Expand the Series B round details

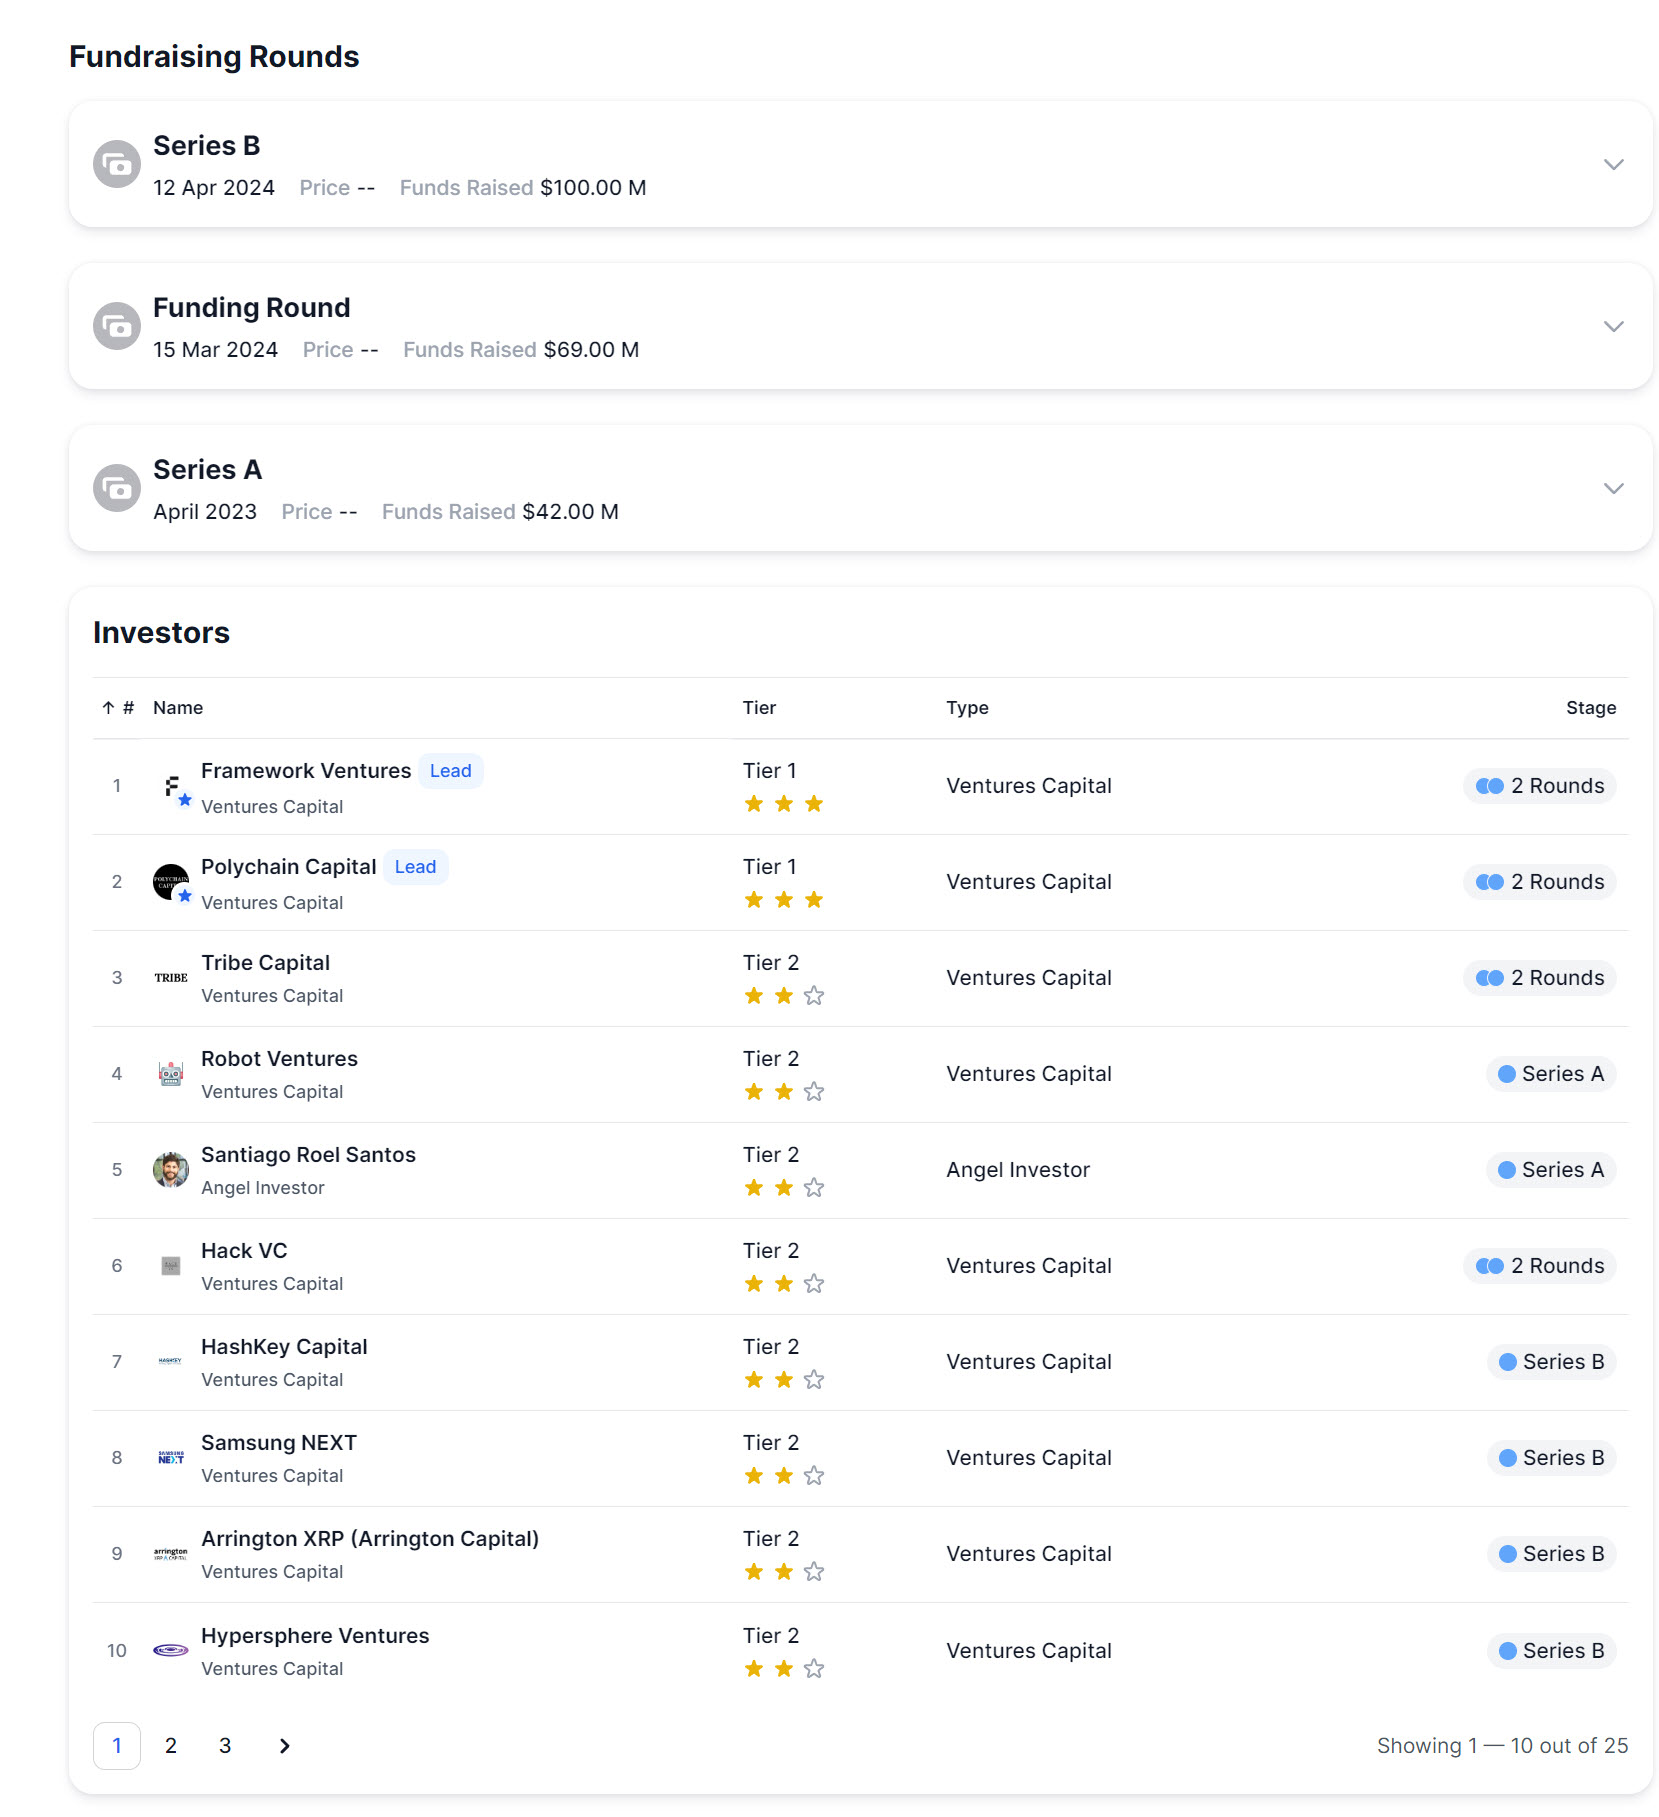1613,164
